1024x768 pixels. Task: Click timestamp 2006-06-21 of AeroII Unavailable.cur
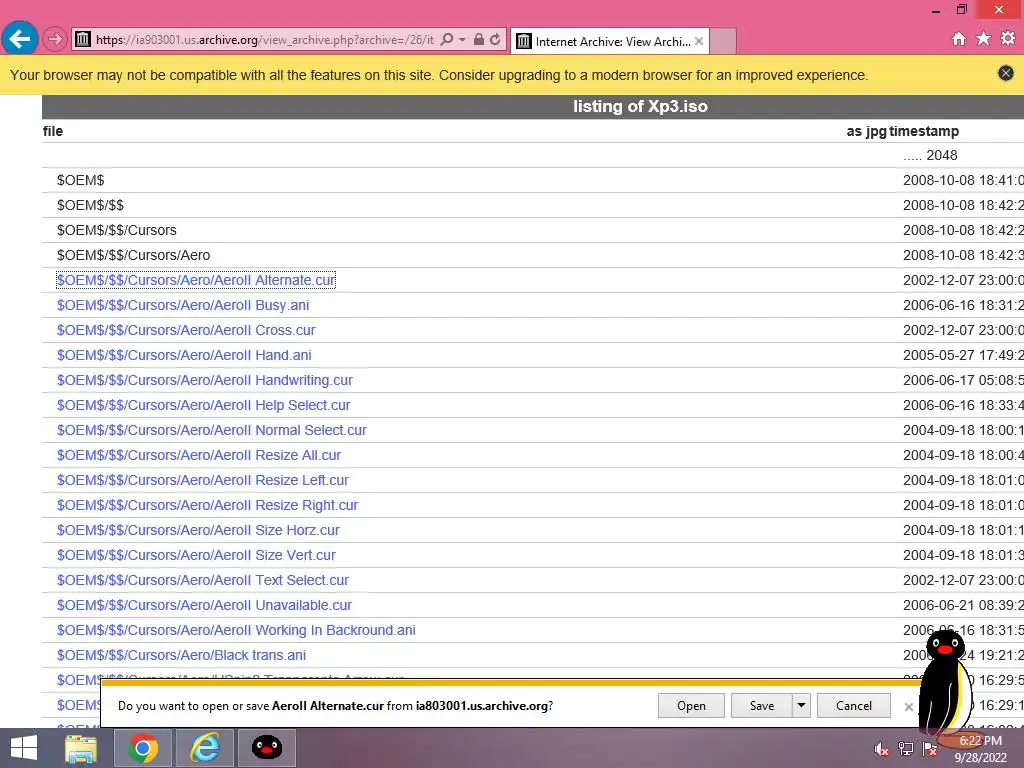(963, 605)
